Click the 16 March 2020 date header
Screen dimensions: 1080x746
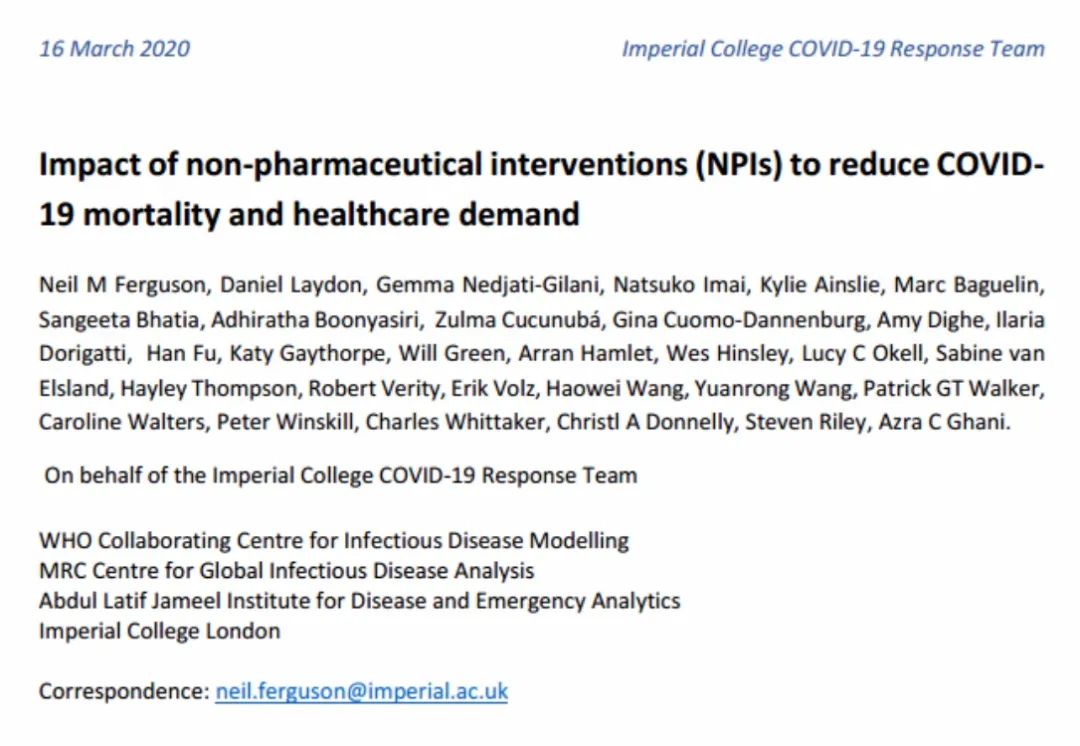[114, 49]
